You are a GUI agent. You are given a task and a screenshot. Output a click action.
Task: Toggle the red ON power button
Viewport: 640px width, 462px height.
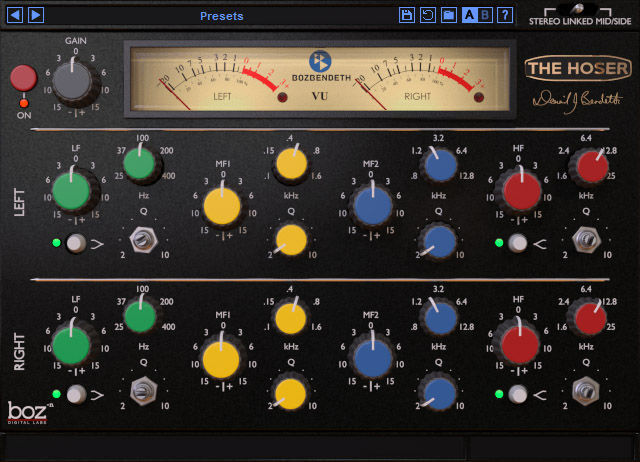[21, 77]
